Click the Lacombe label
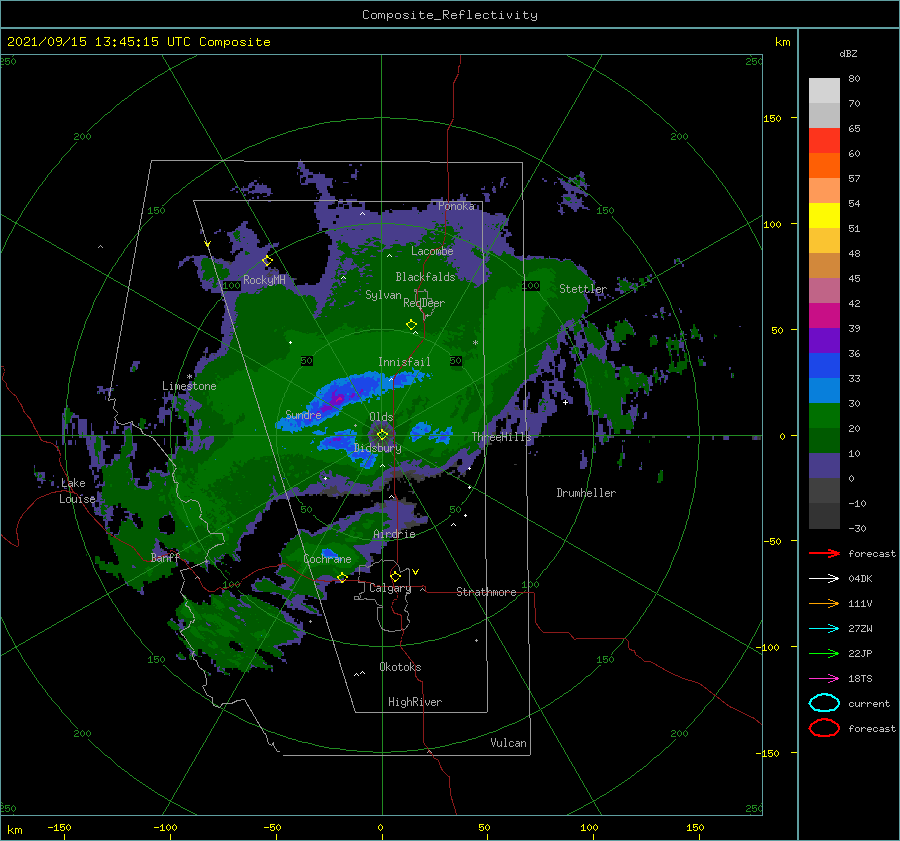 [432, 251]
